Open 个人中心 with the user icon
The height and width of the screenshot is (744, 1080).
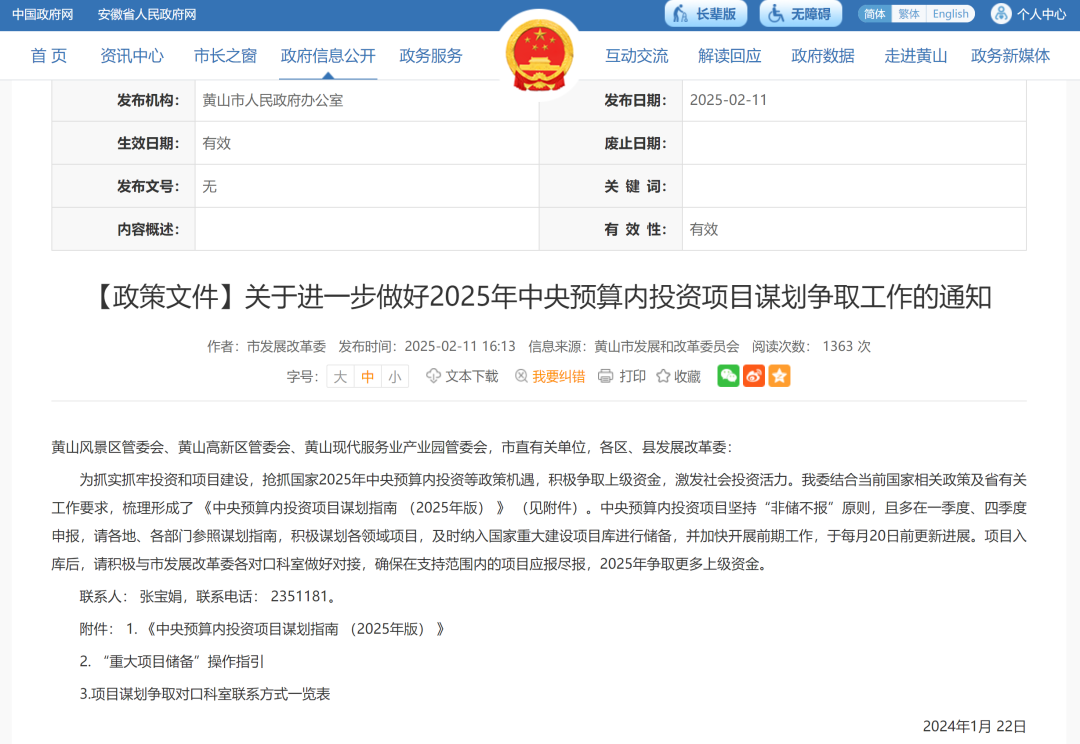pos(1029,13)
